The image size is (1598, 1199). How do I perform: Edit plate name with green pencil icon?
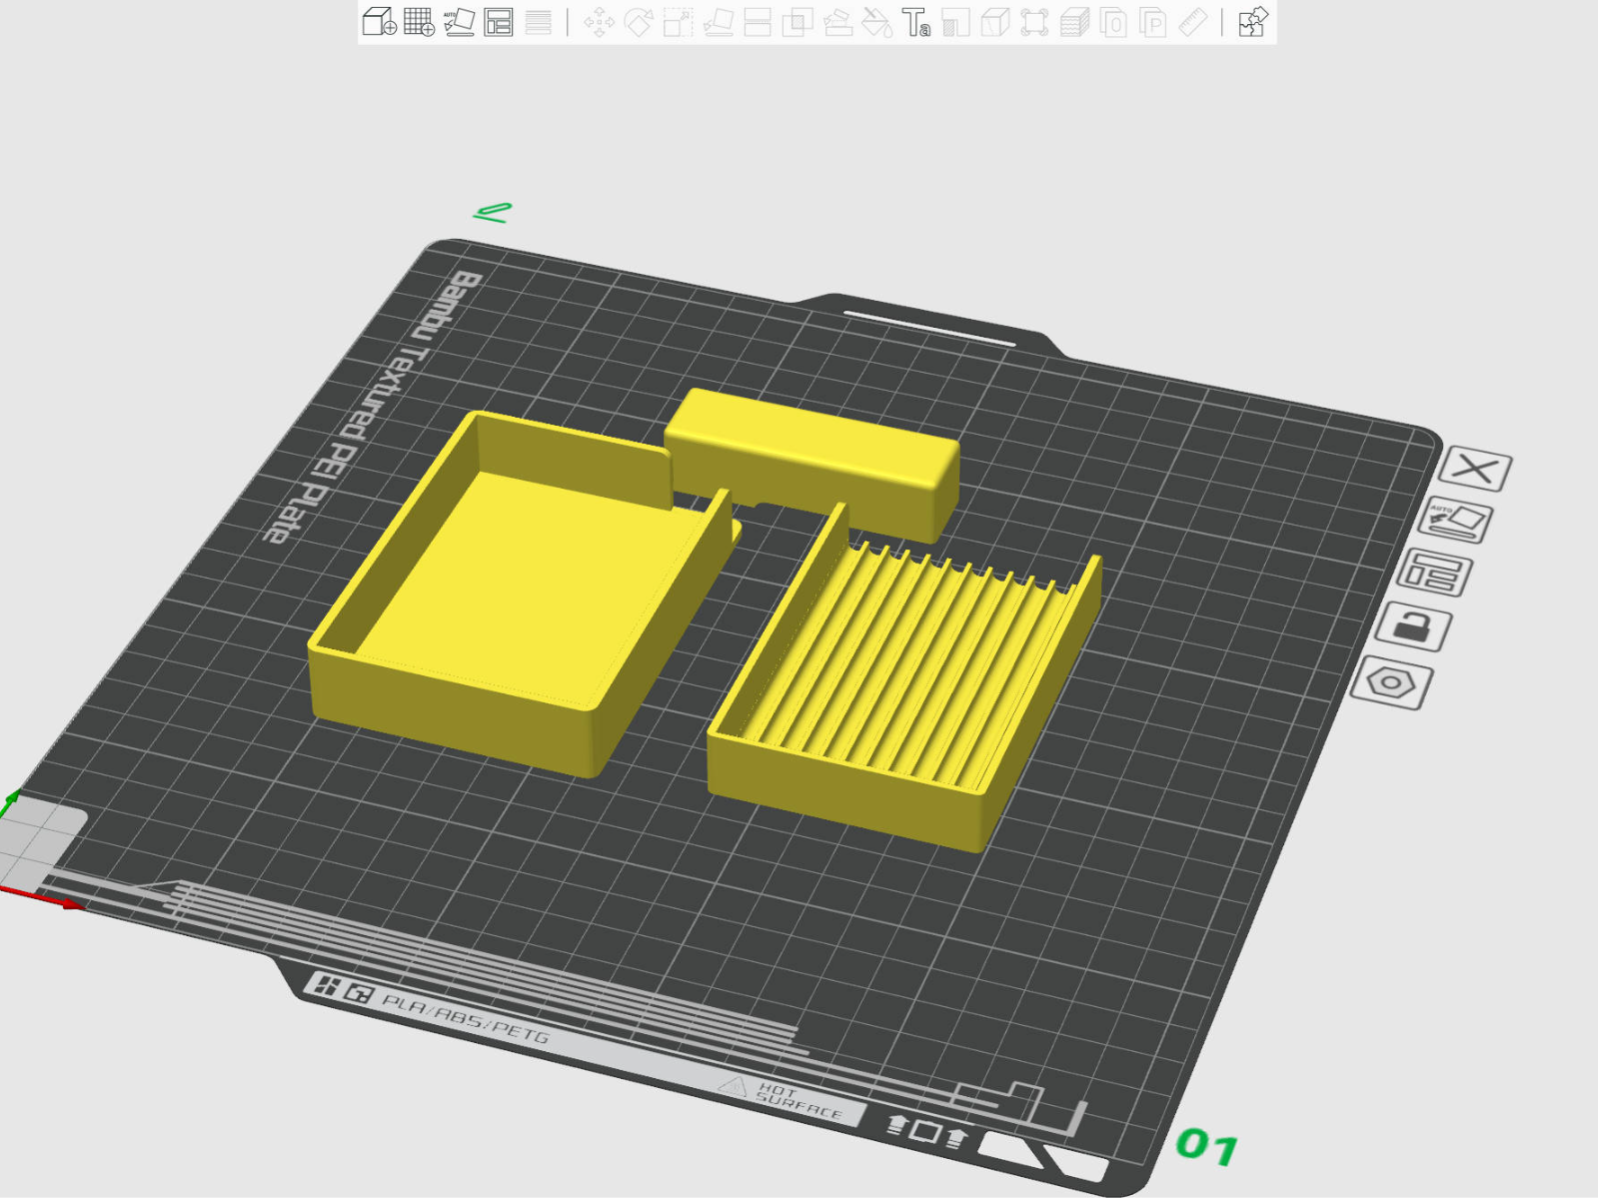click(x=492, y=212)
